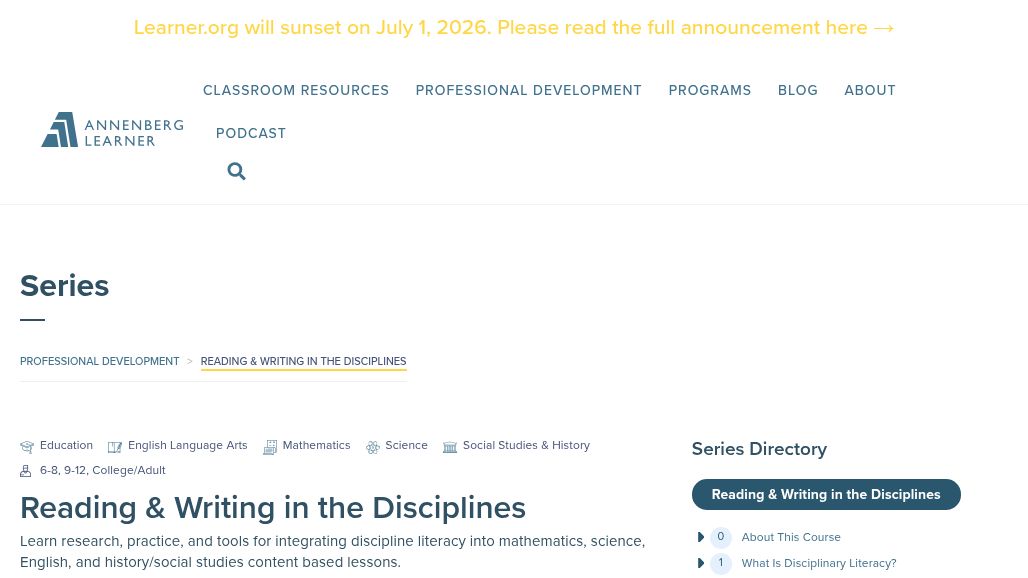The image size is (1028, 578).
Task: Click the search magnifier icon
Action: click(x=236, y=171)
